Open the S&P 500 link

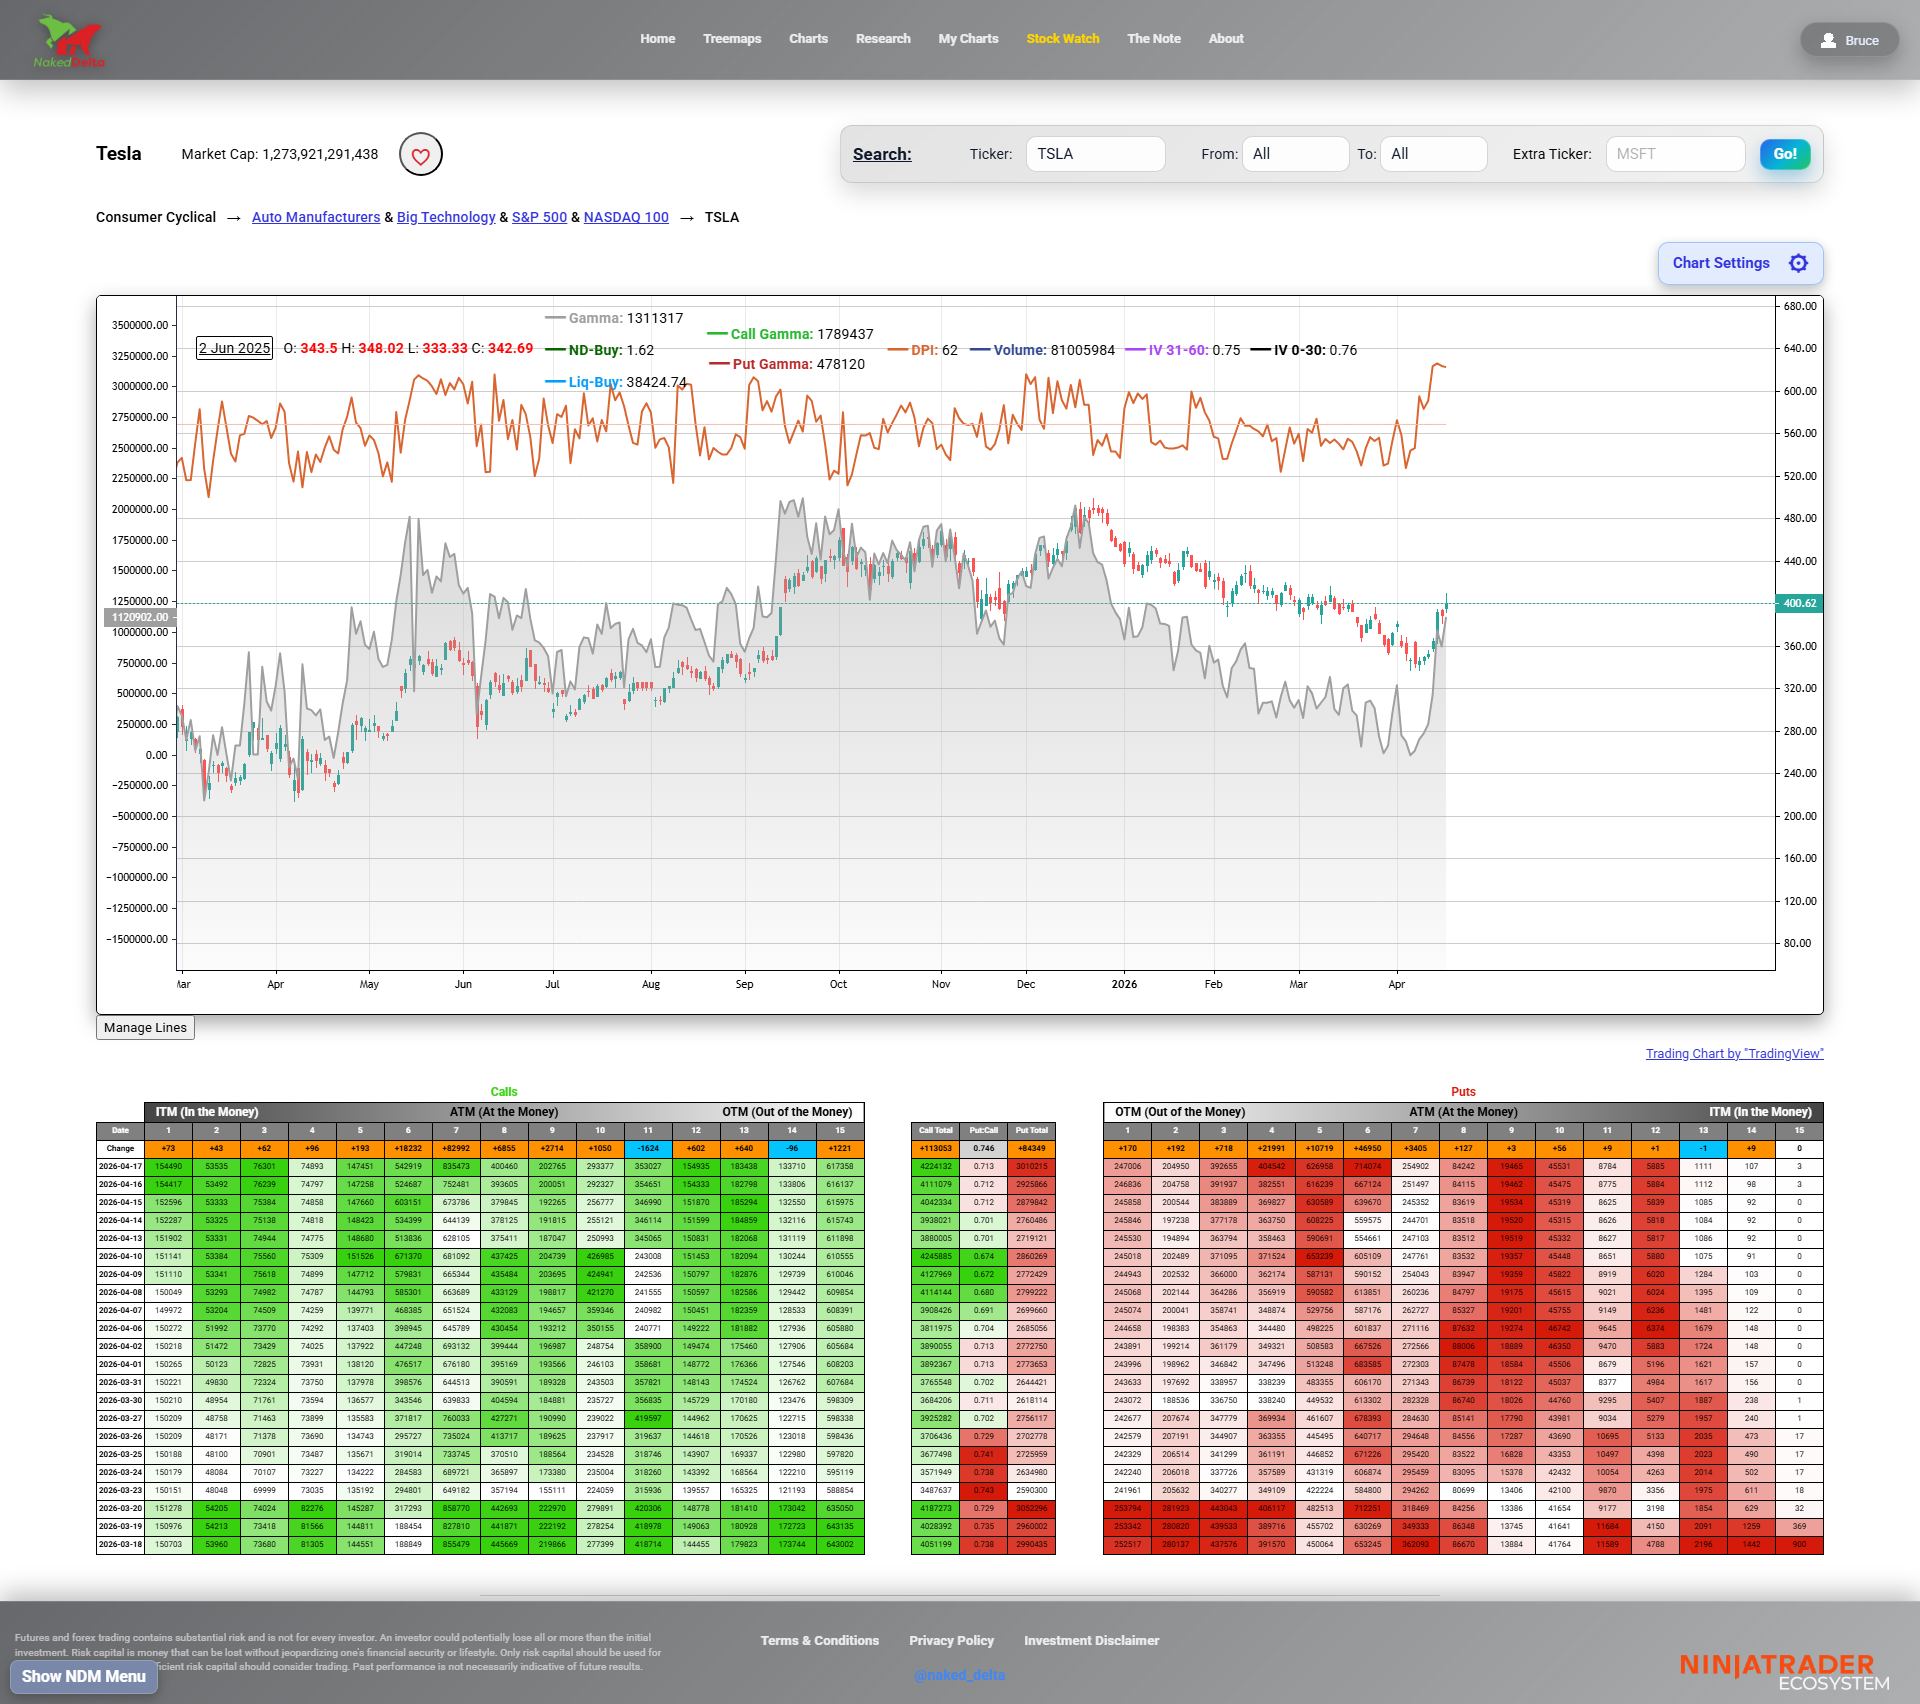click(539, 217)
